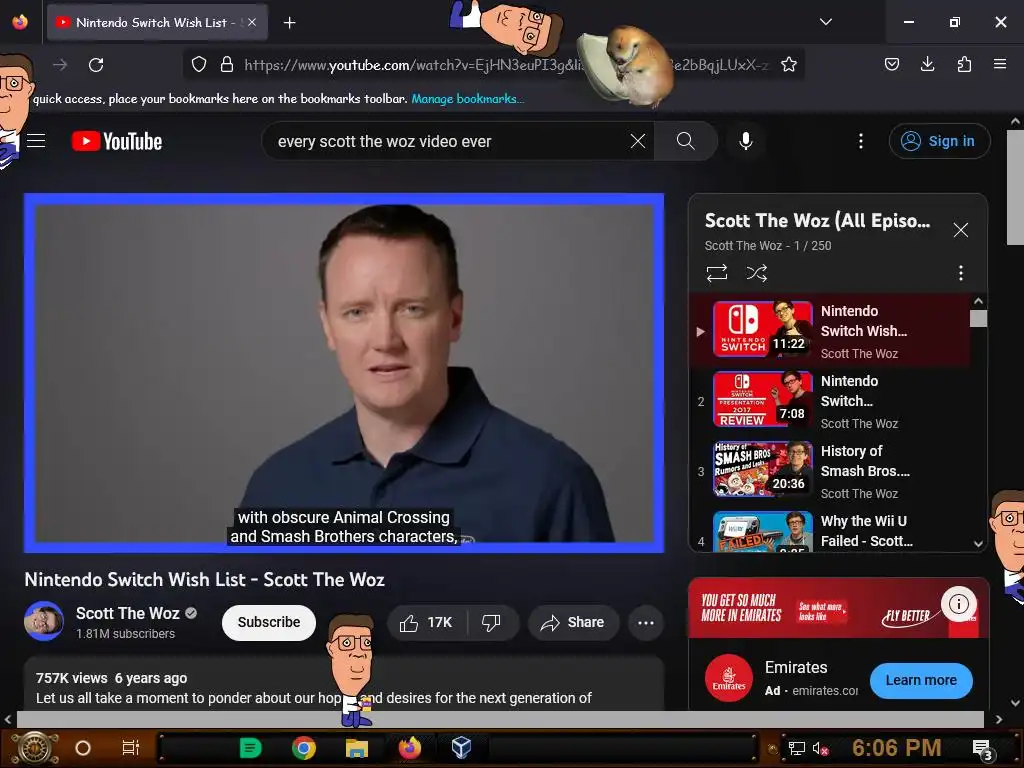Toggle playlist shuffle button
The height and width of the screenshot is (768, 1024).
[x=757, y=273]
